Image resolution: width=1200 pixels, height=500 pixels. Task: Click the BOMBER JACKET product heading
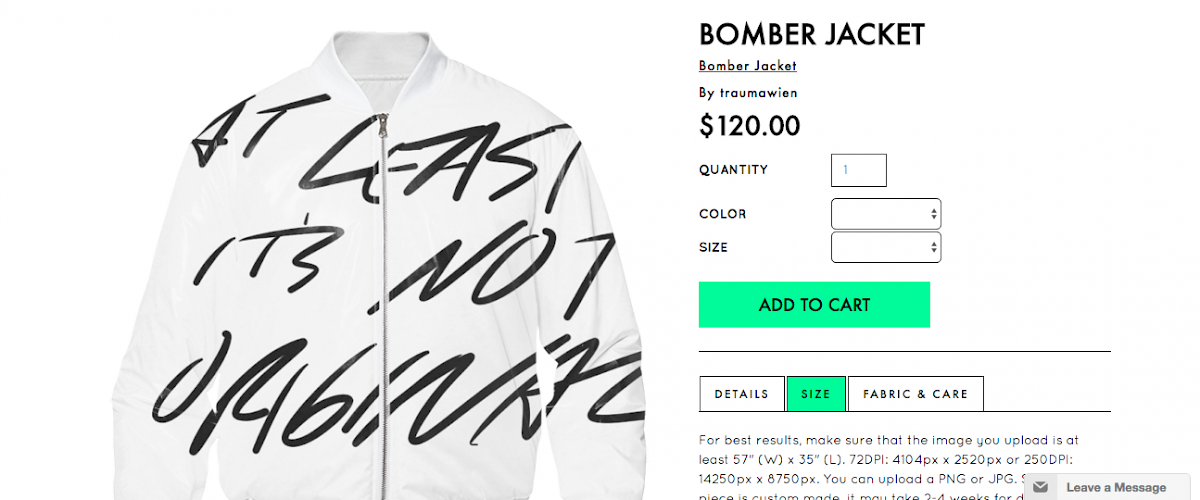812,34
